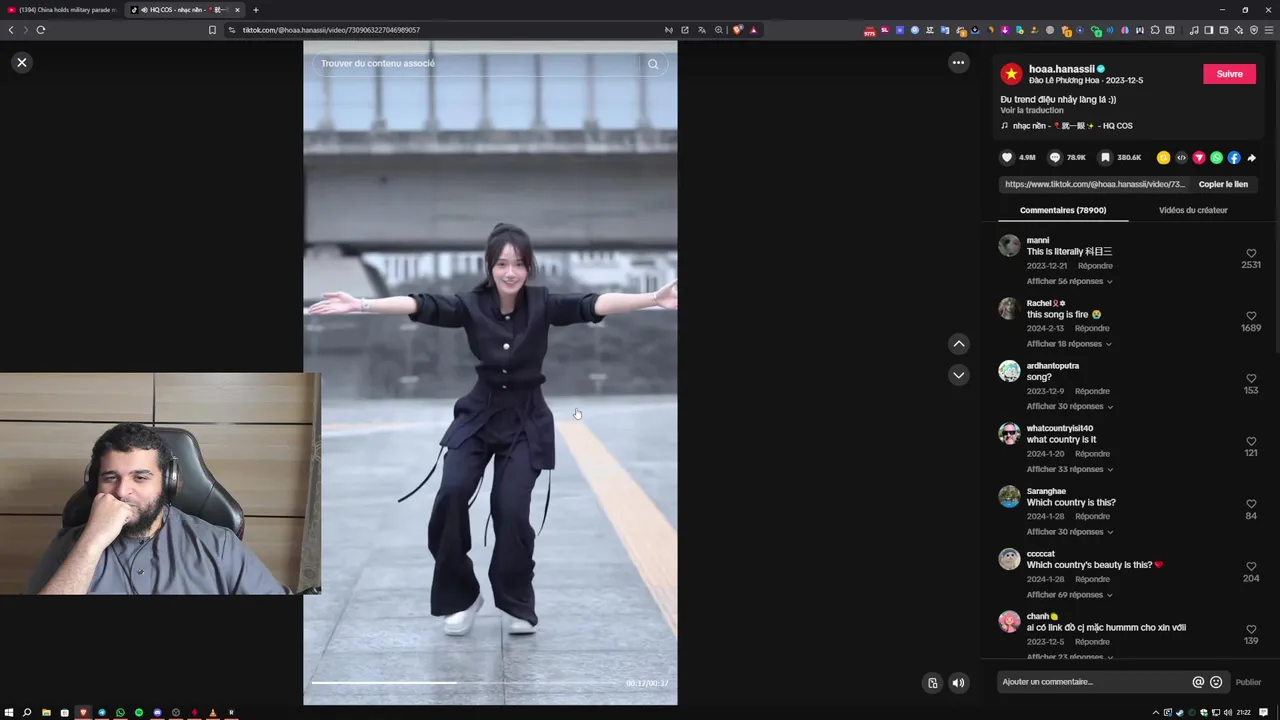Click the Publier button
The height and width of the screenshot is (720, 1280).
[1248, 682]
